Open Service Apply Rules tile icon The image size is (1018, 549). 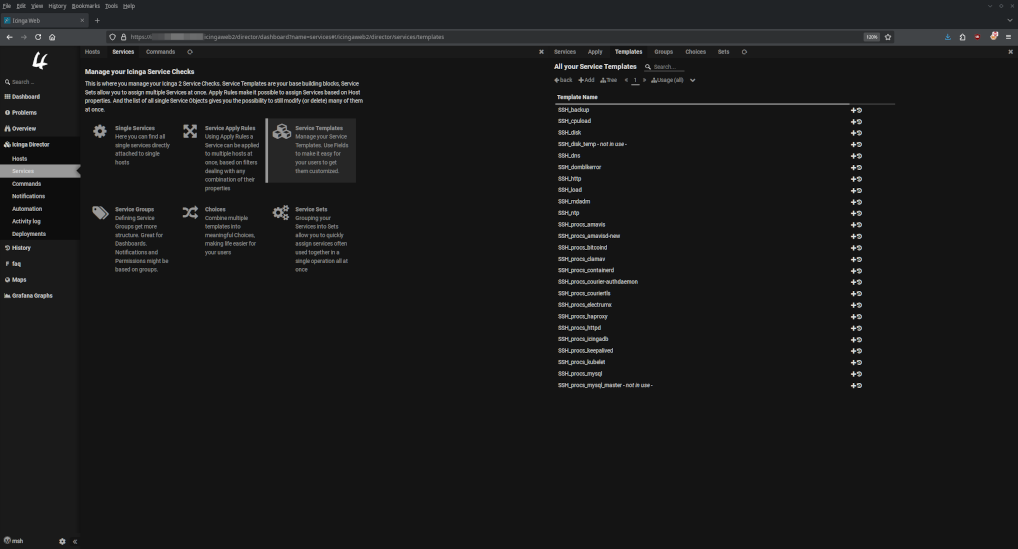tap(190, 132)
